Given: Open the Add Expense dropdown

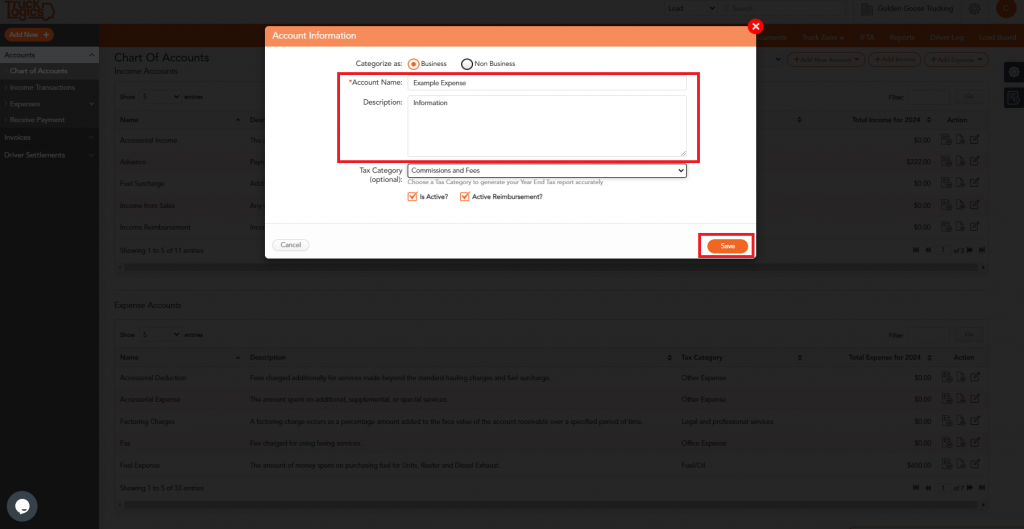Looking at the screenshot, I should (x=956, y=59).
